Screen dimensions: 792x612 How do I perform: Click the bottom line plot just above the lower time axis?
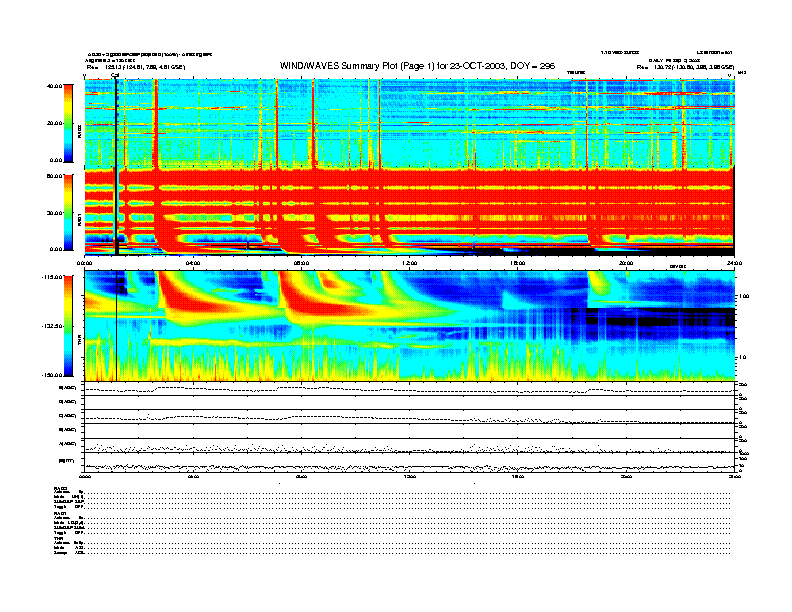point(409,462)
